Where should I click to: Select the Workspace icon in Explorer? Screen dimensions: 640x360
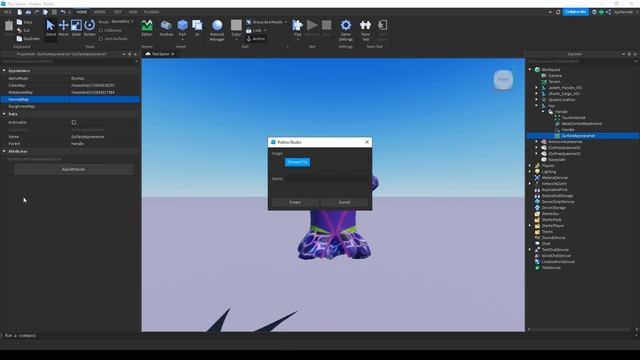pos(538,70)
